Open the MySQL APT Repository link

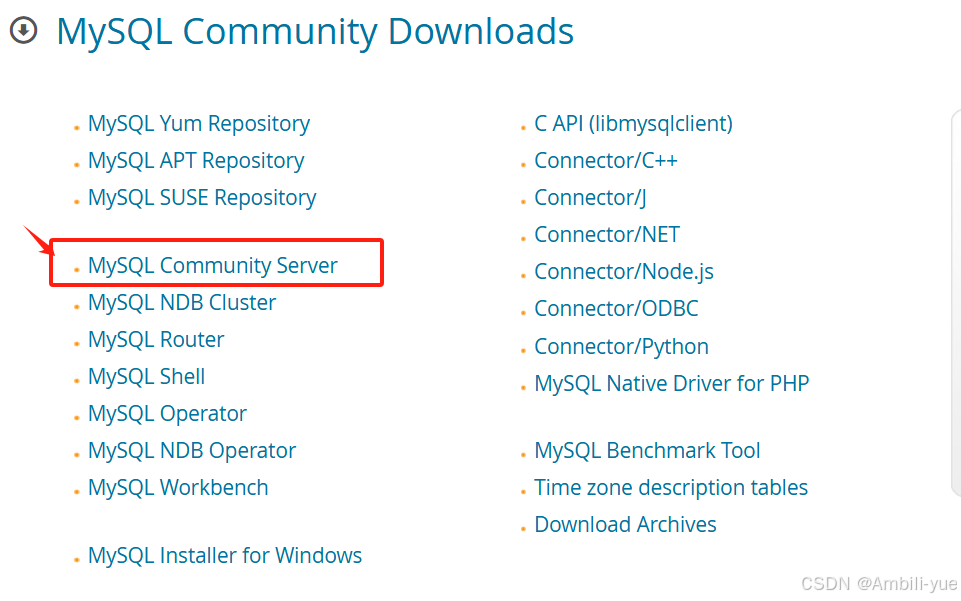tap(196, 161)
